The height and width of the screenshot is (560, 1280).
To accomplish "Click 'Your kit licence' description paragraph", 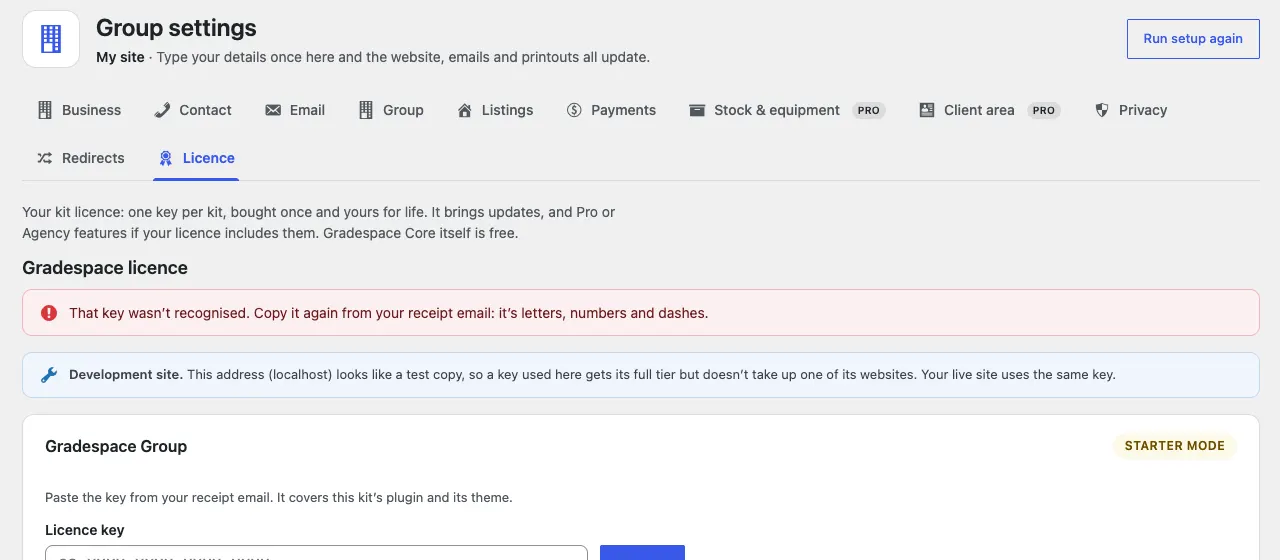I will [319, 223].
